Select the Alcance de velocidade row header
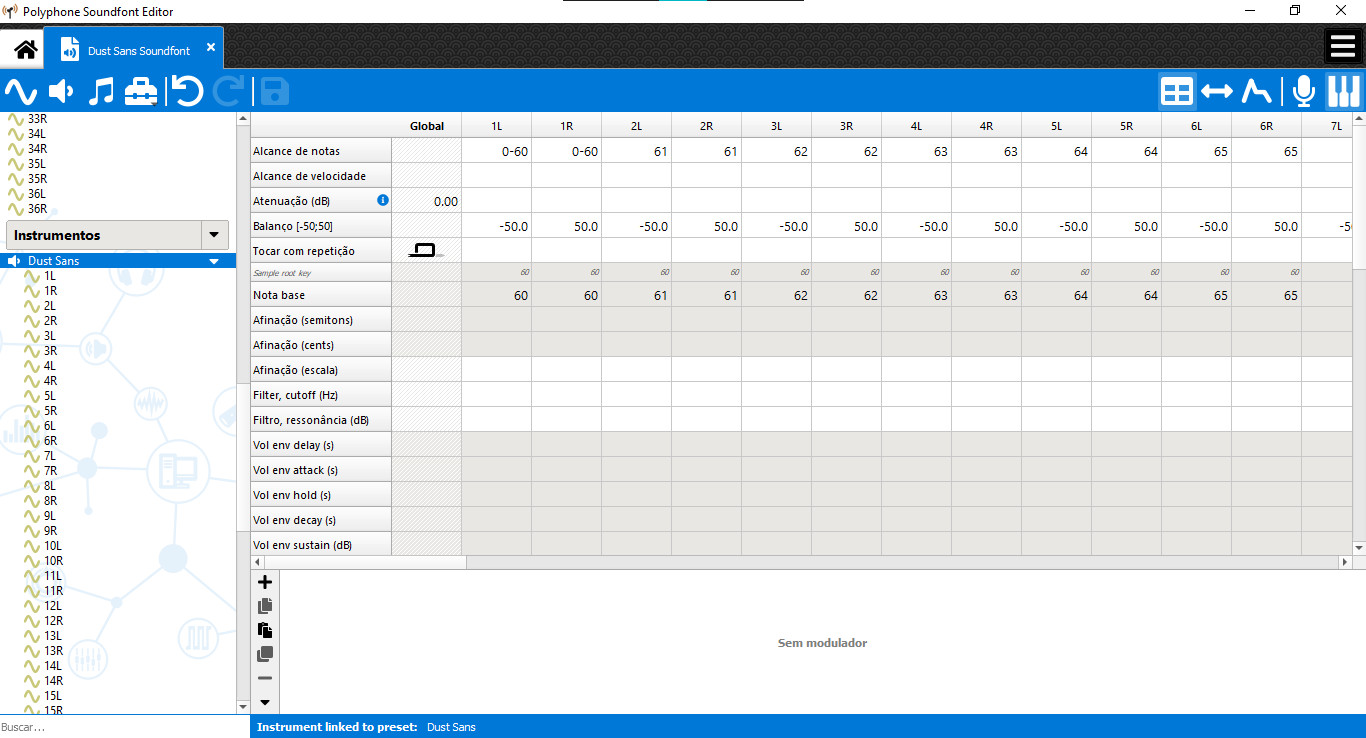The width and height of the screenshot is (1366, 738). (321, 176)
